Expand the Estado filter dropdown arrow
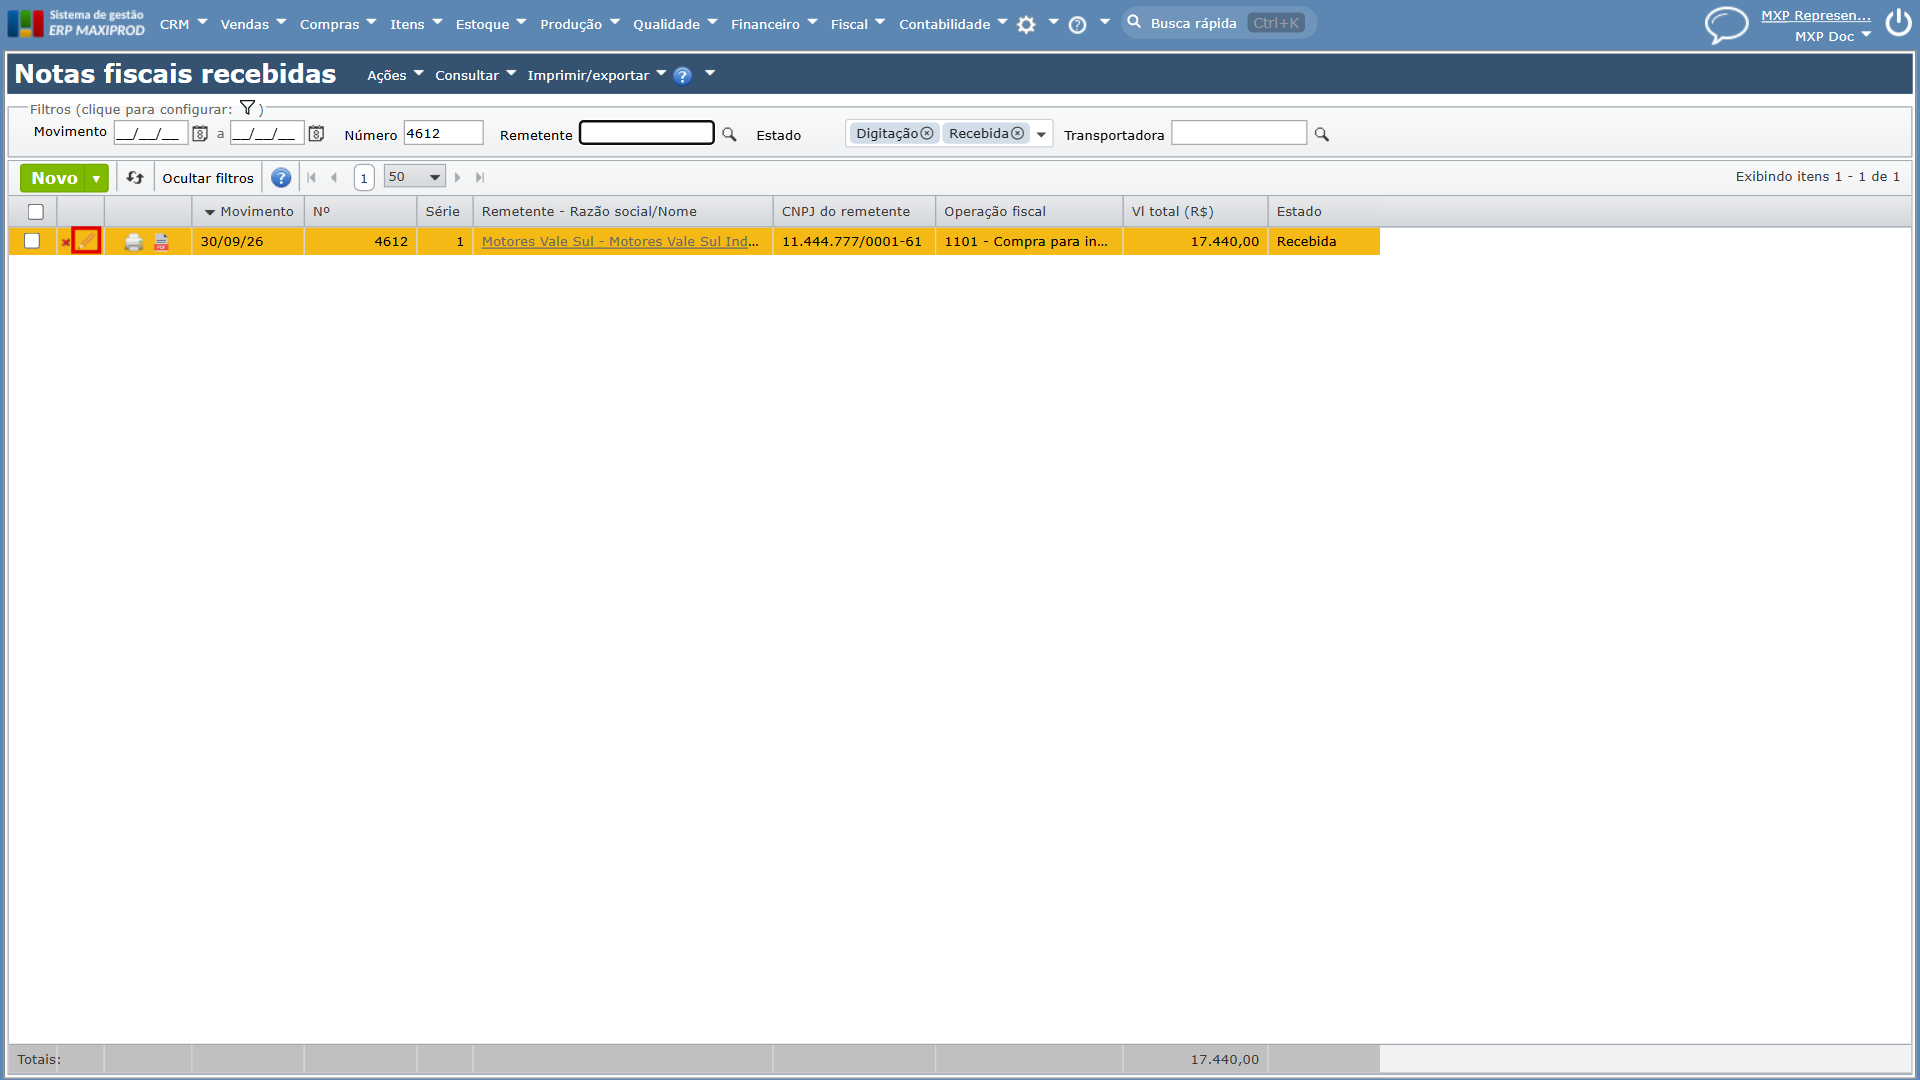 (1041, 135)
